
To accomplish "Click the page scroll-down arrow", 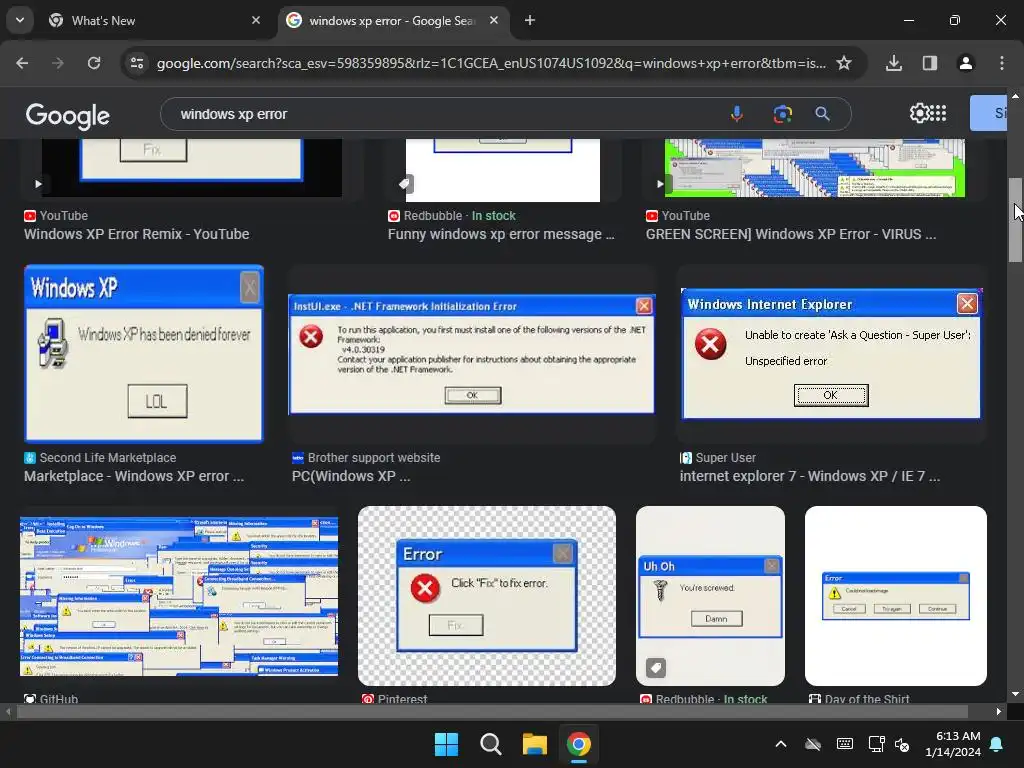I will tap(1015, 694).
